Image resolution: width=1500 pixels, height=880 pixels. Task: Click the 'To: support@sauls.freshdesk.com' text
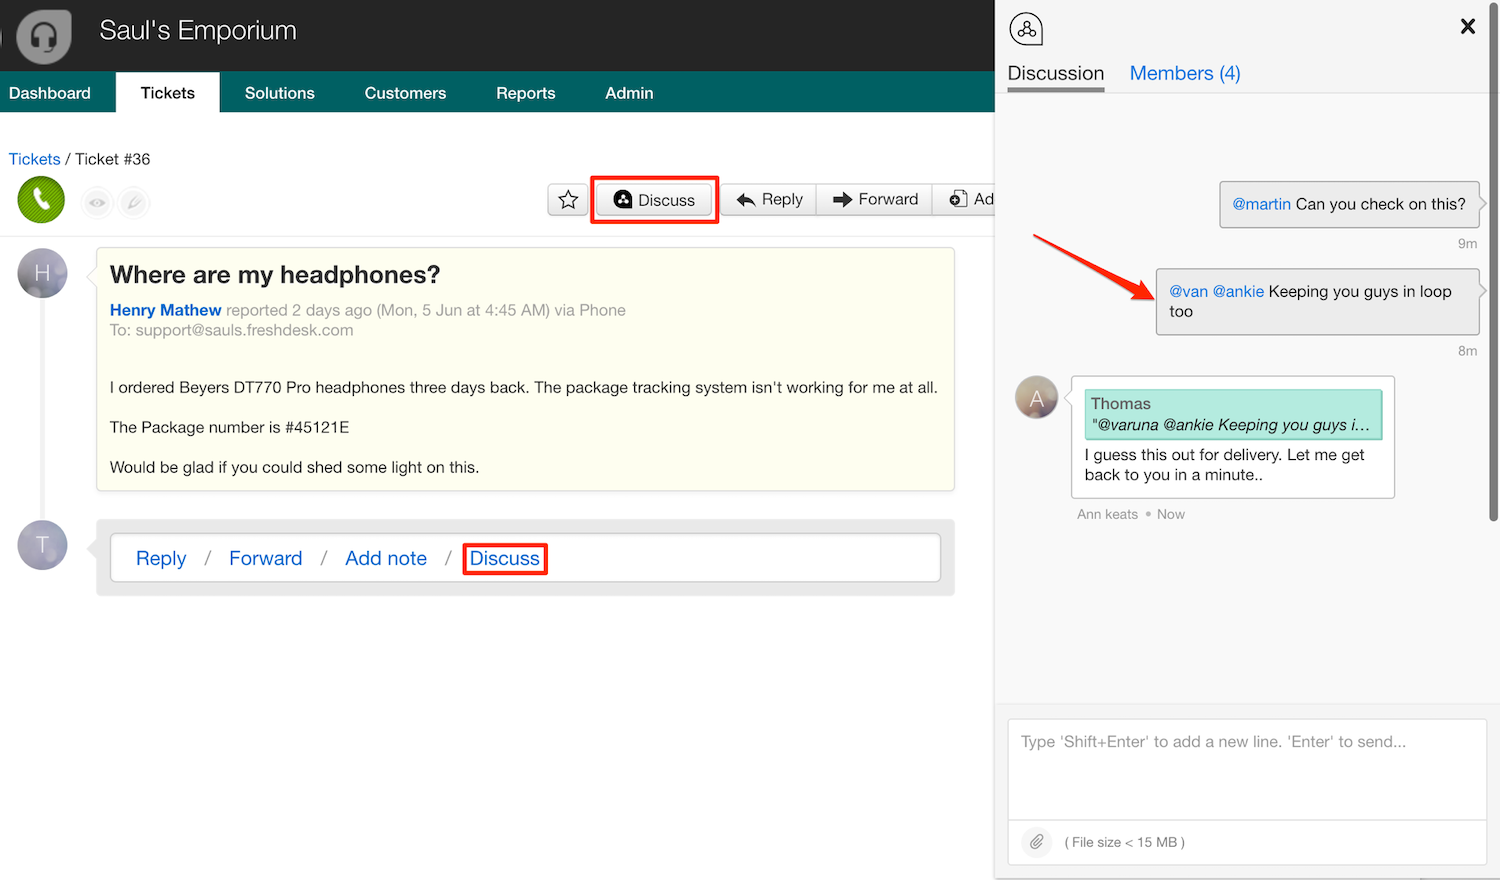pos(231,330)
